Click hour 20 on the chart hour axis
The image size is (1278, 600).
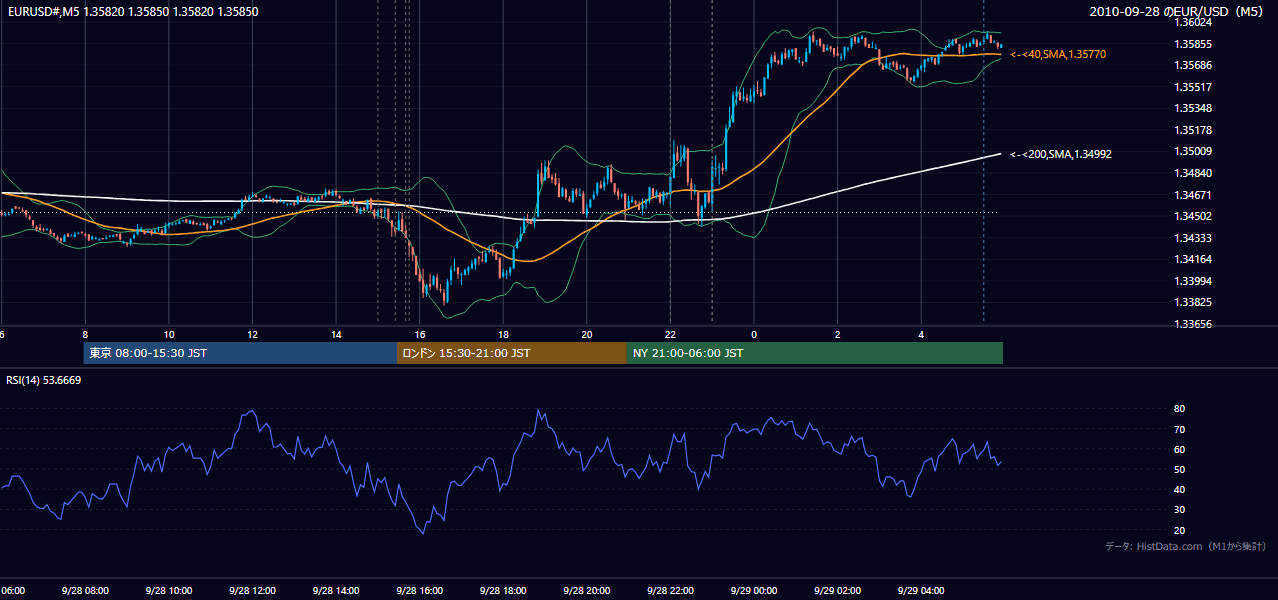[x=587, y=335]
